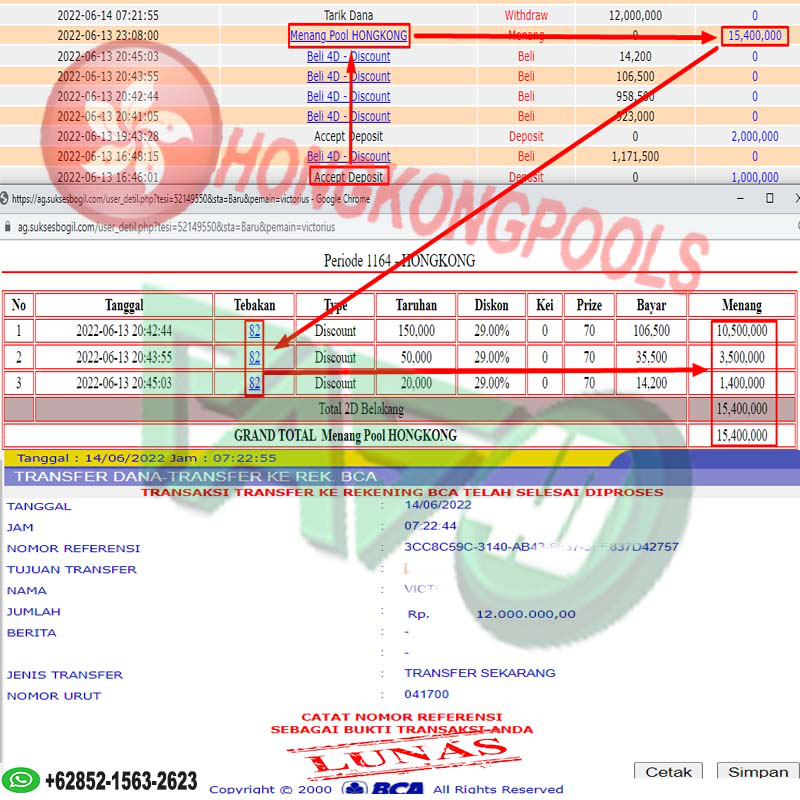Viewport: 800px width, 800px height.
Task: Open Beli 4D - Discount link at 16:48:15
Action: (348, 156)
